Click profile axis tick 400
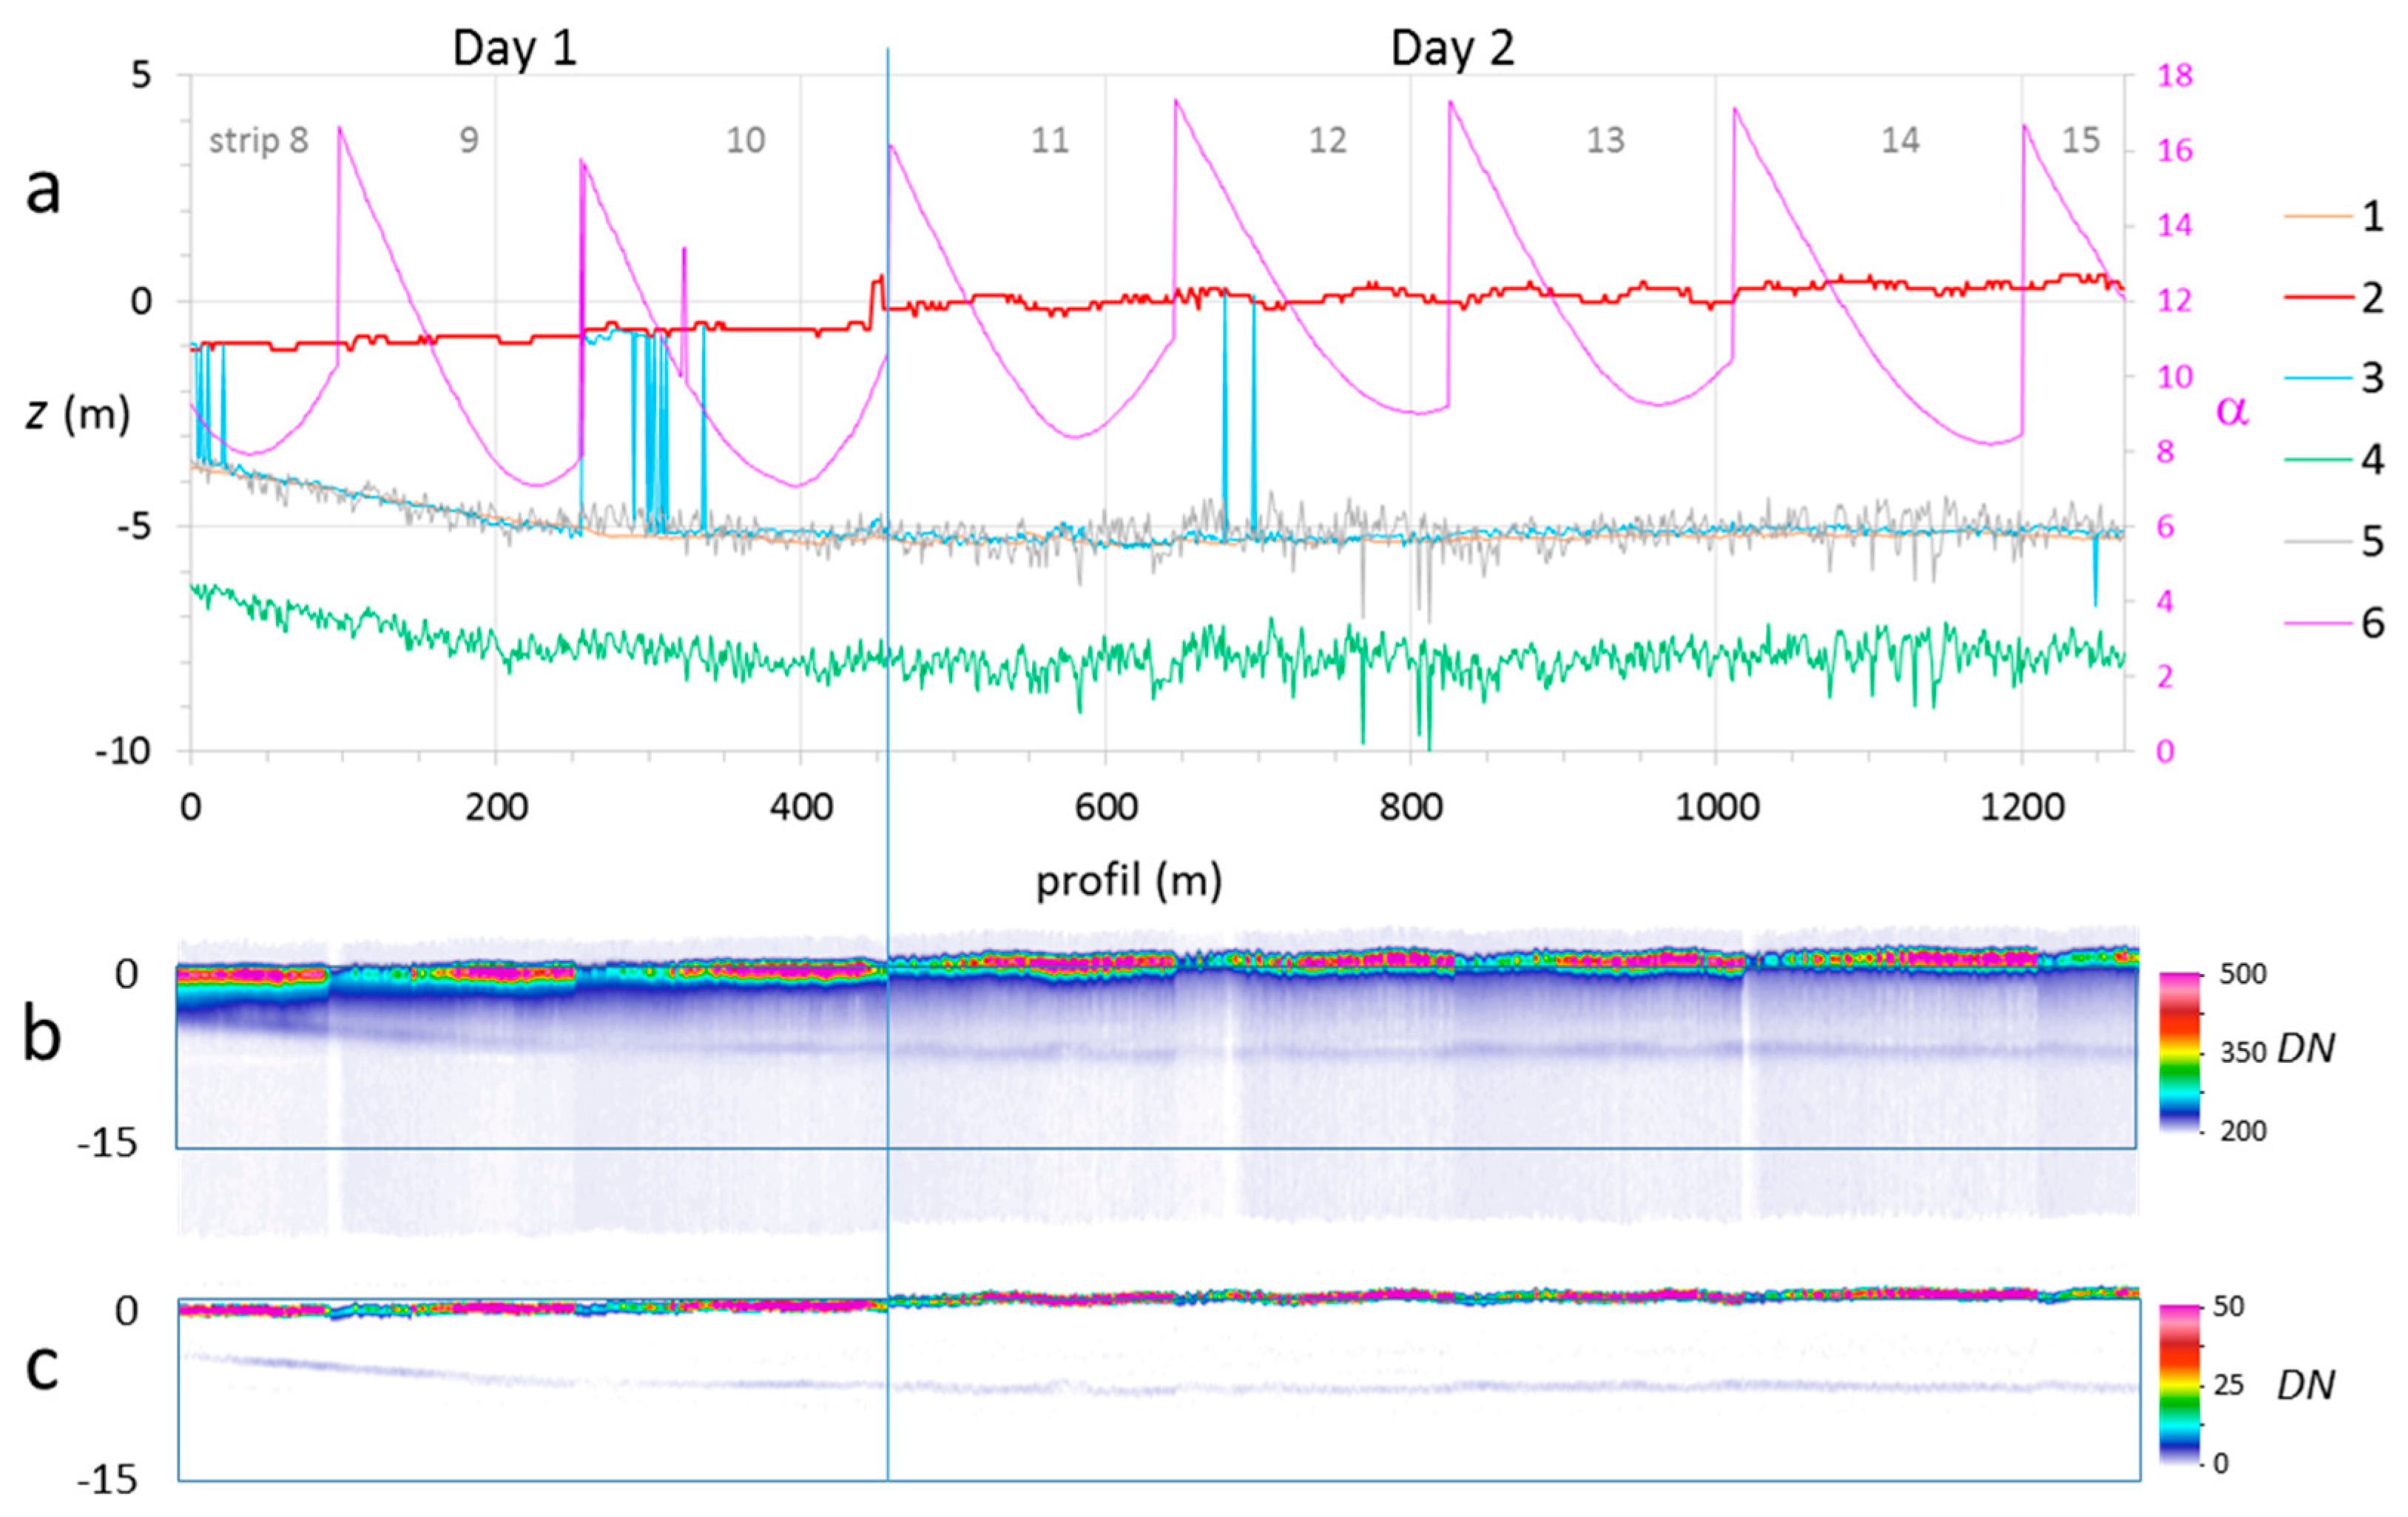The height and width of the screenshot is (1517, 2408). coord(801,806)
